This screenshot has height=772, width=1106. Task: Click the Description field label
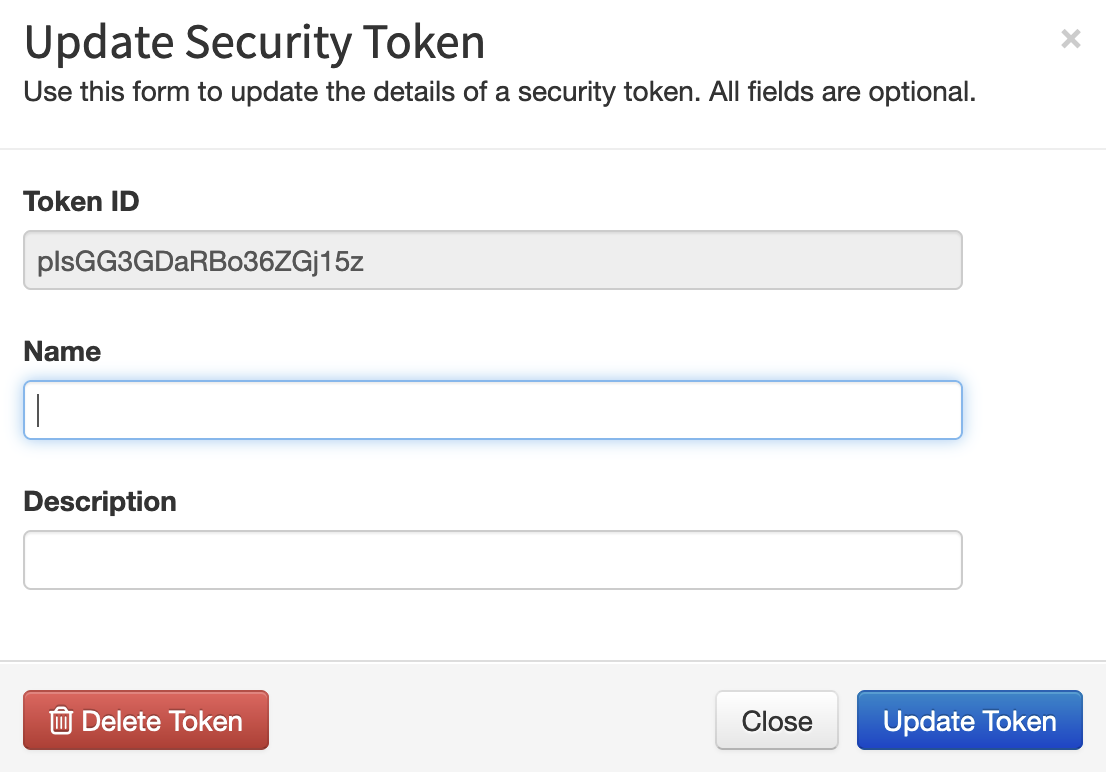[x=99, y=502]
